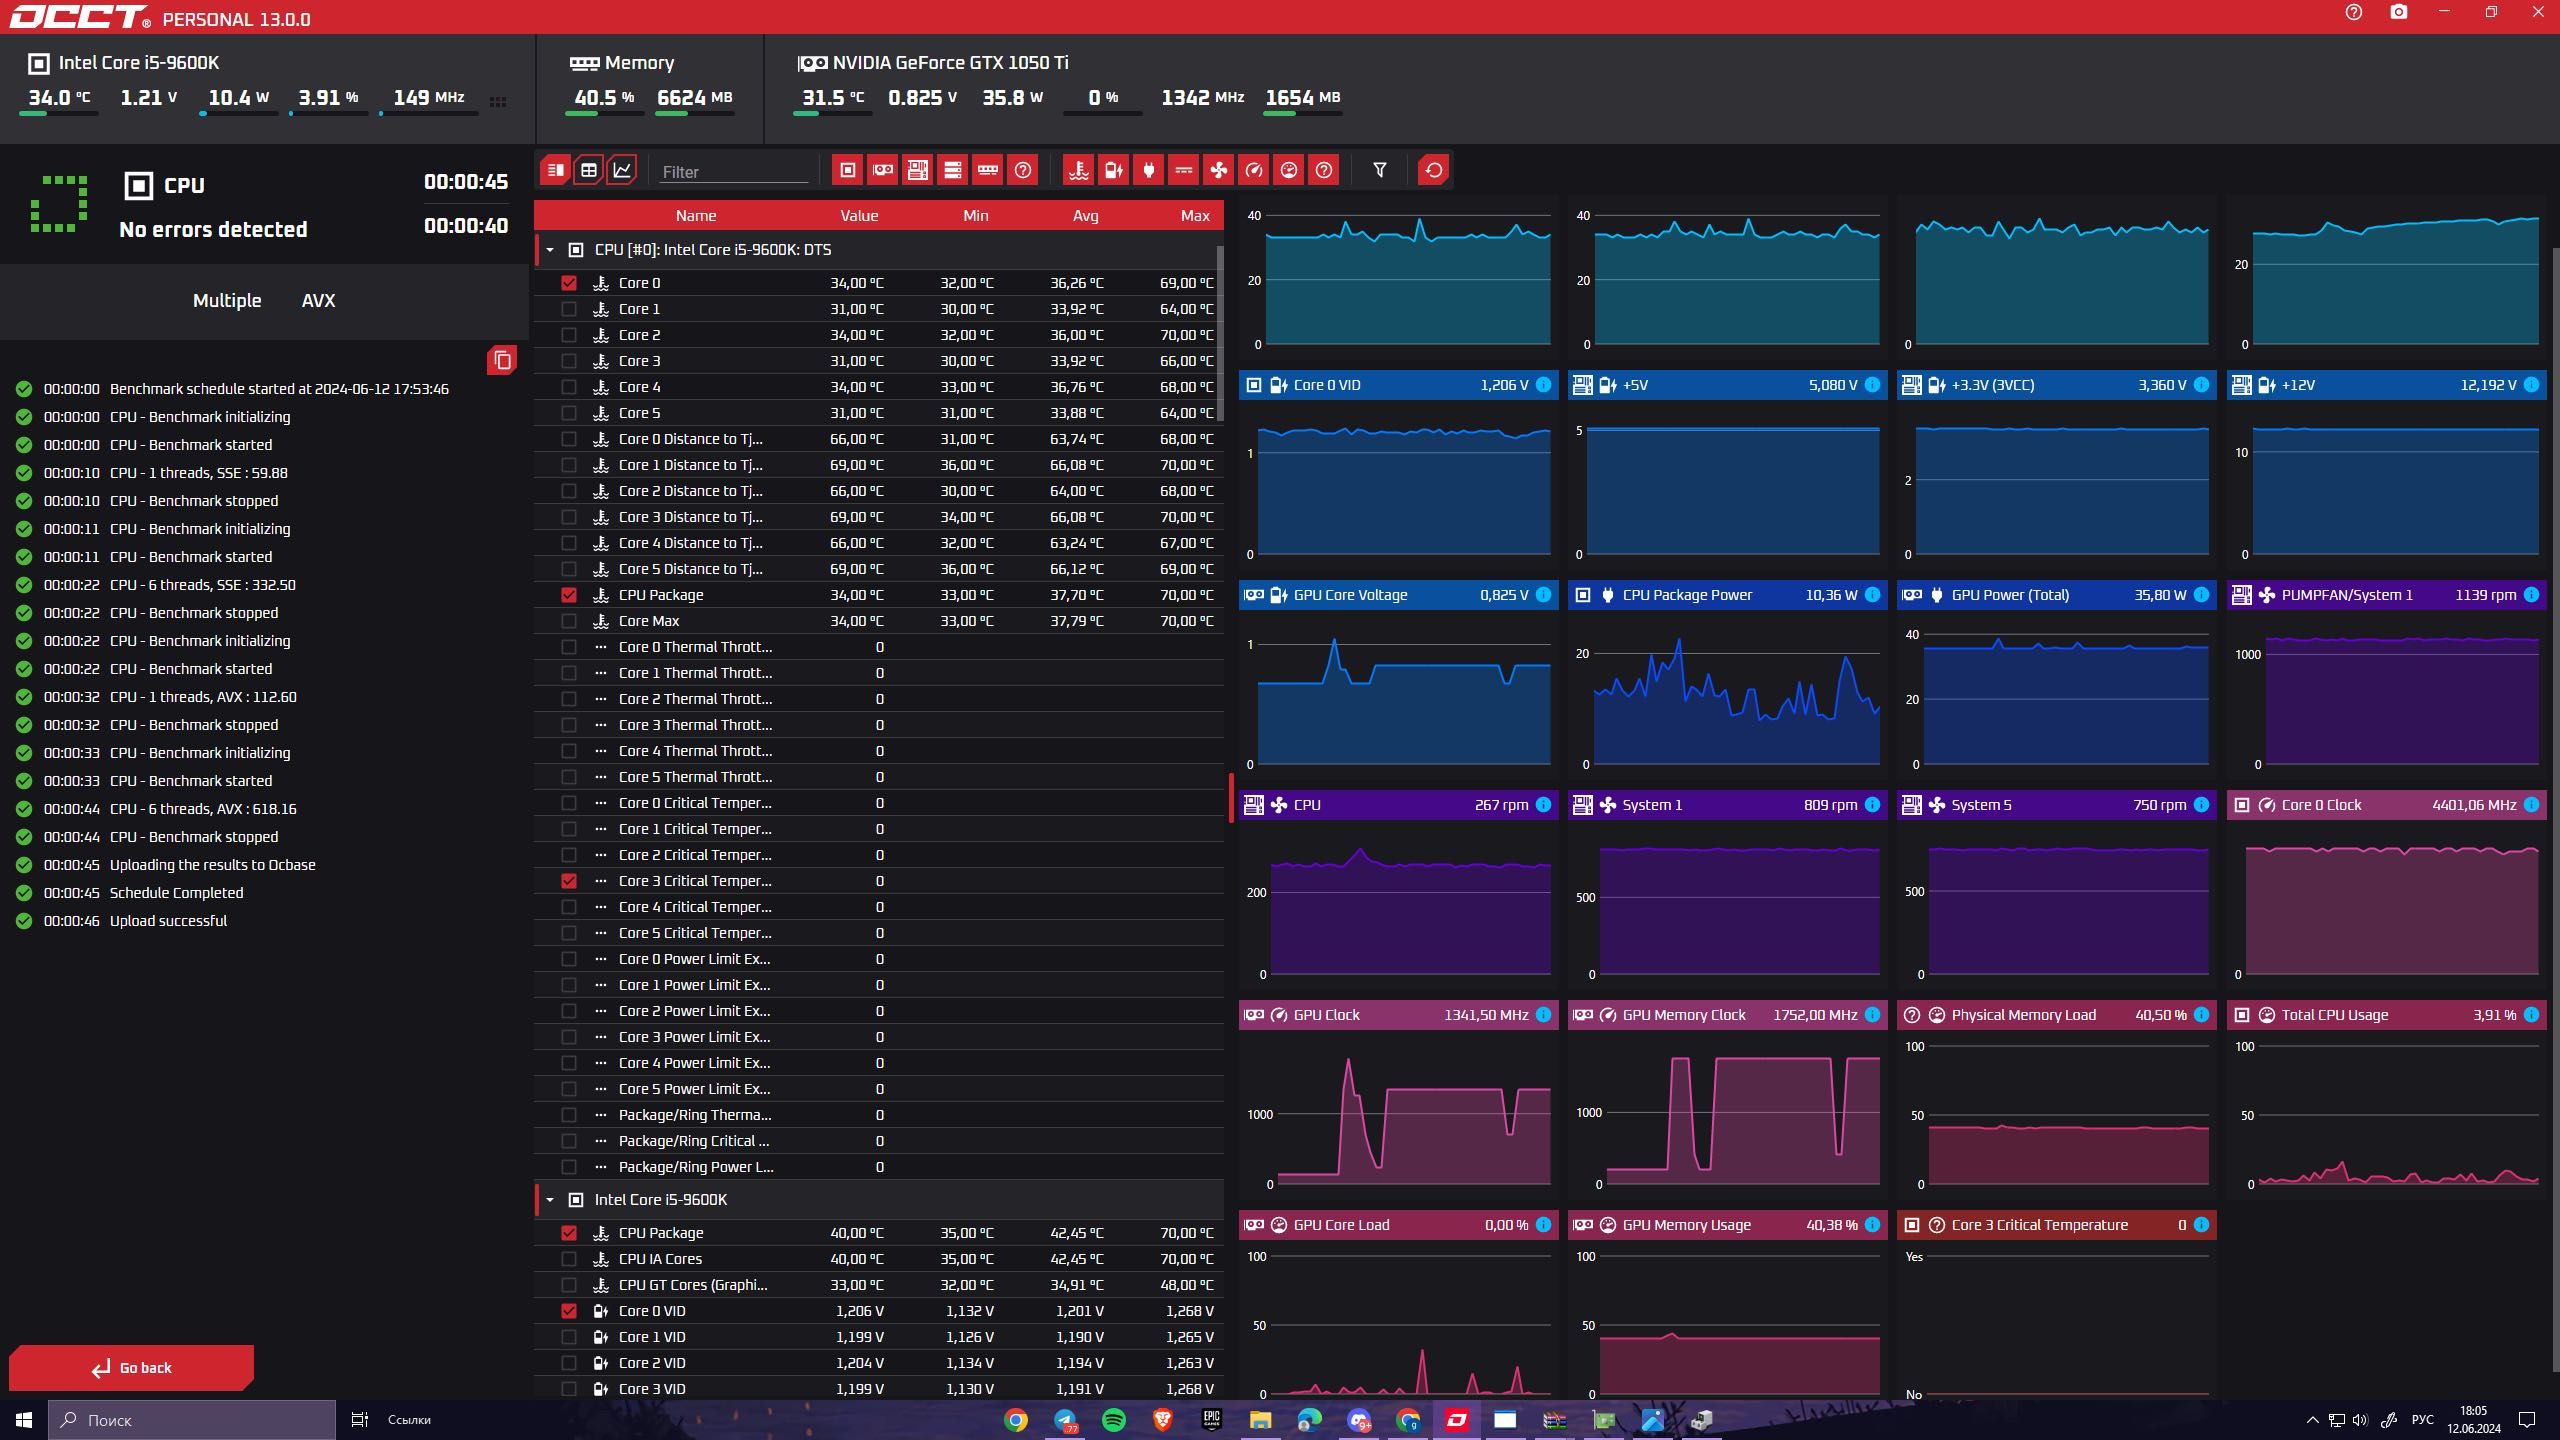
Task: Uncheck the Core 0 VID checkbox
Action: [x=569, y=1311]
